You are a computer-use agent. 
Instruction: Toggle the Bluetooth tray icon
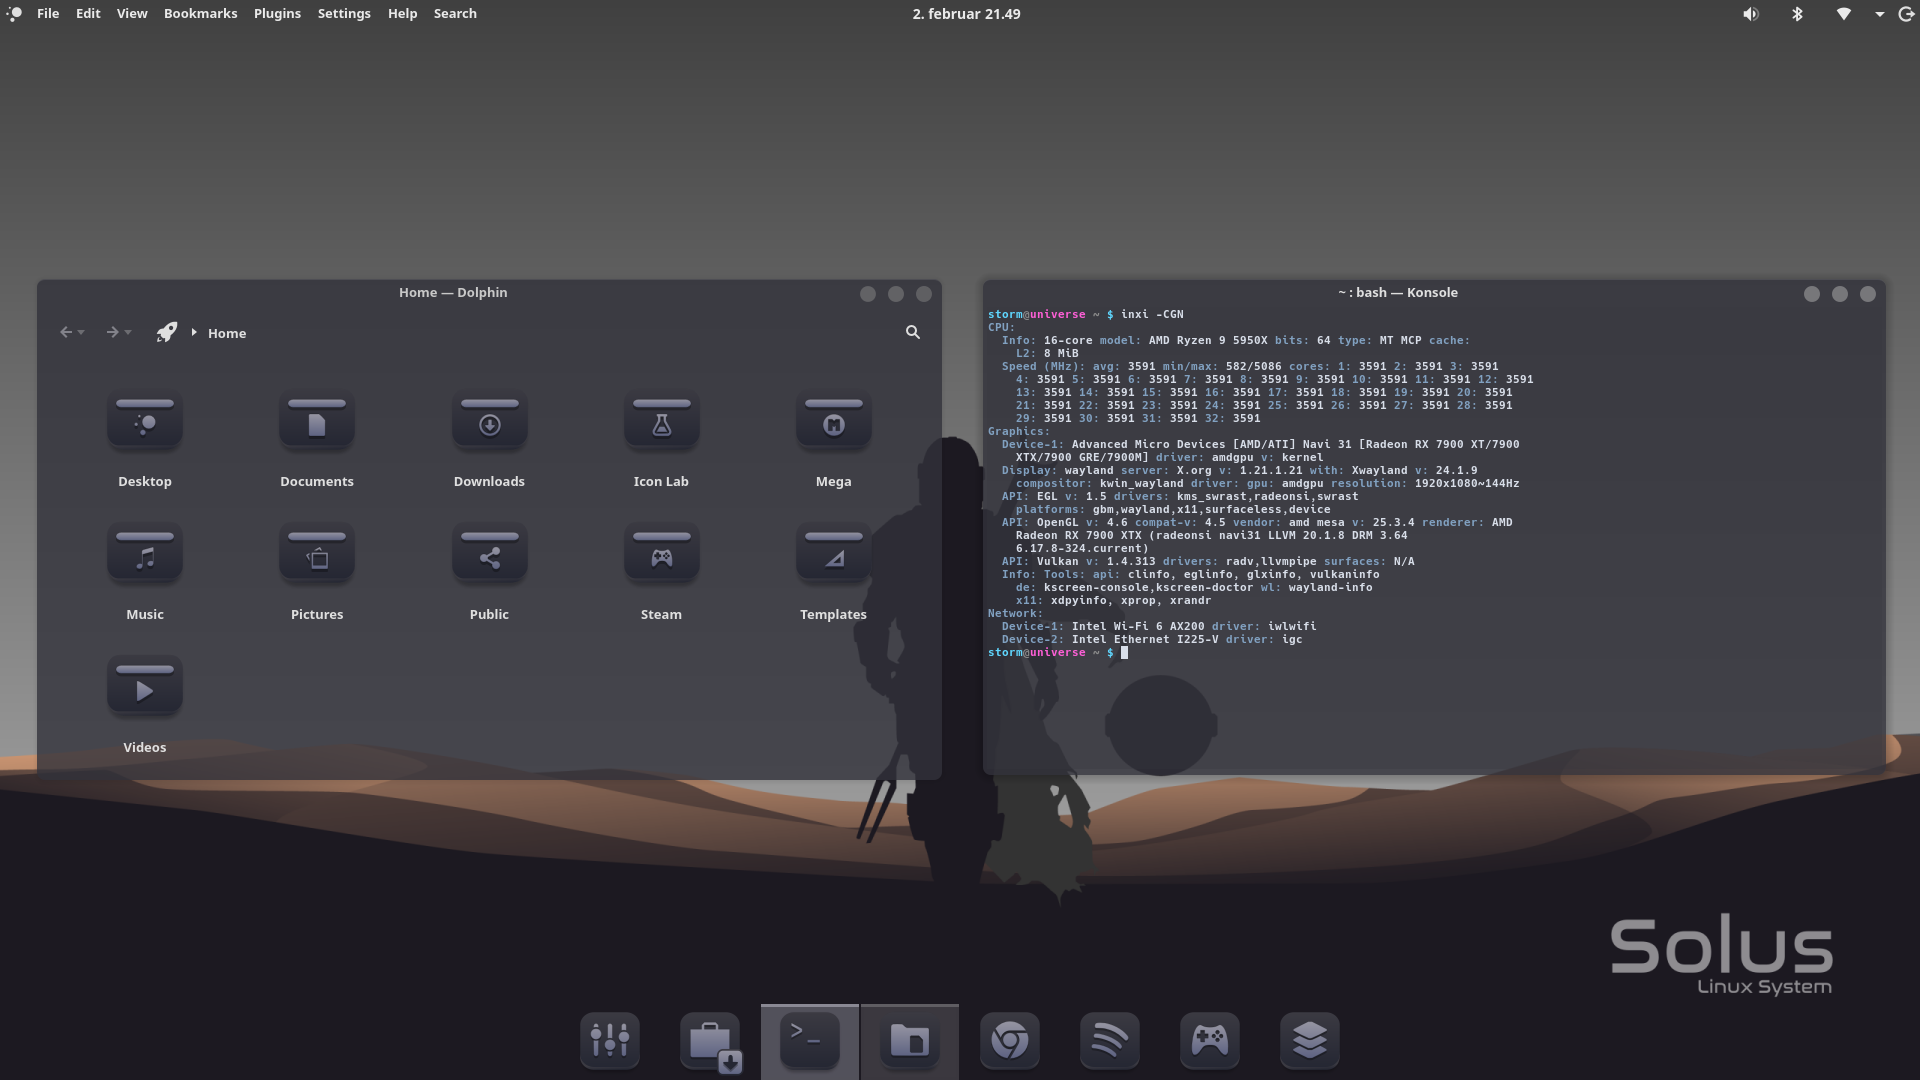point(1796,14)
